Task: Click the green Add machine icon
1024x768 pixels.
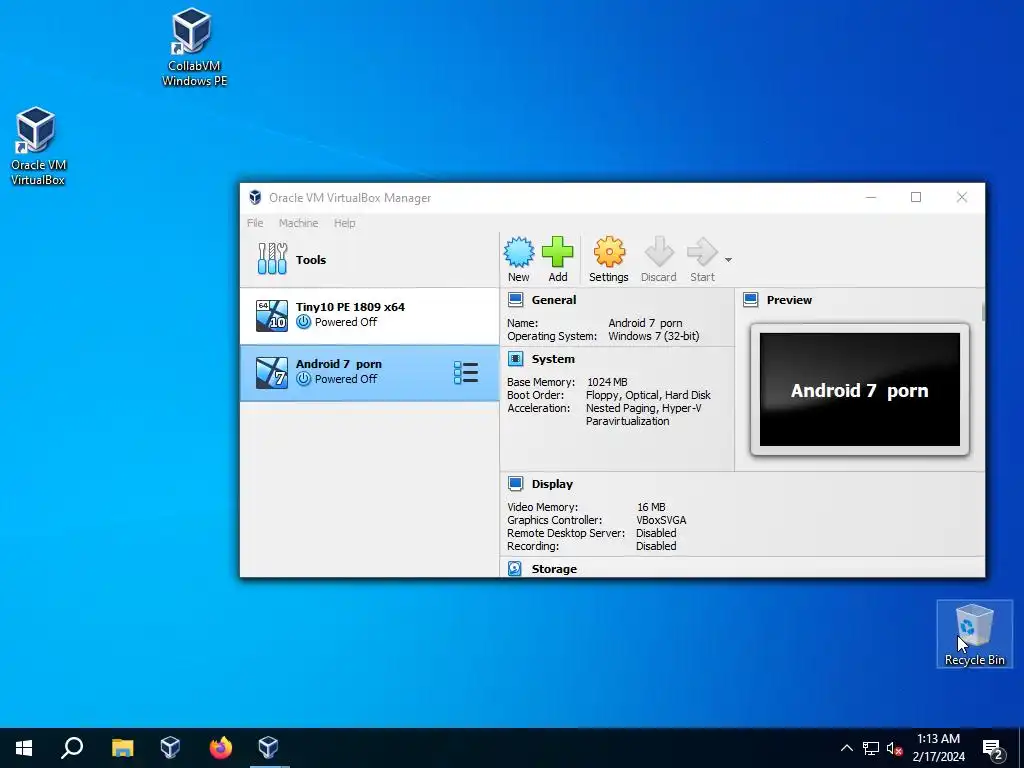Action: (557, 252)
